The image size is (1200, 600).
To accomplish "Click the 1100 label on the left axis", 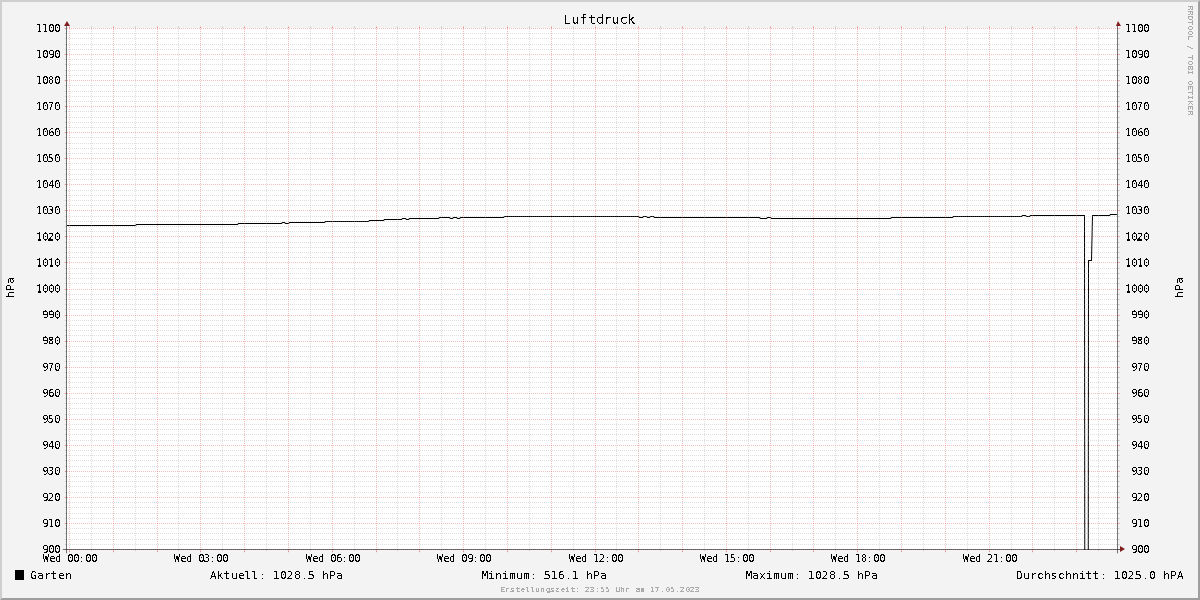I will (48, 28).
